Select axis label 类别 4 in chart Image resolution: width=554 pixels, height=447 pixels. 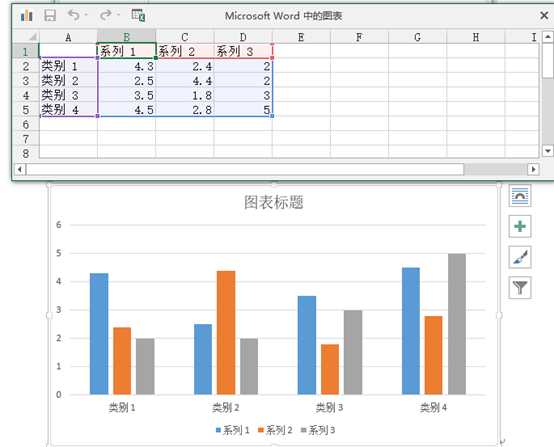click(434, 407)
